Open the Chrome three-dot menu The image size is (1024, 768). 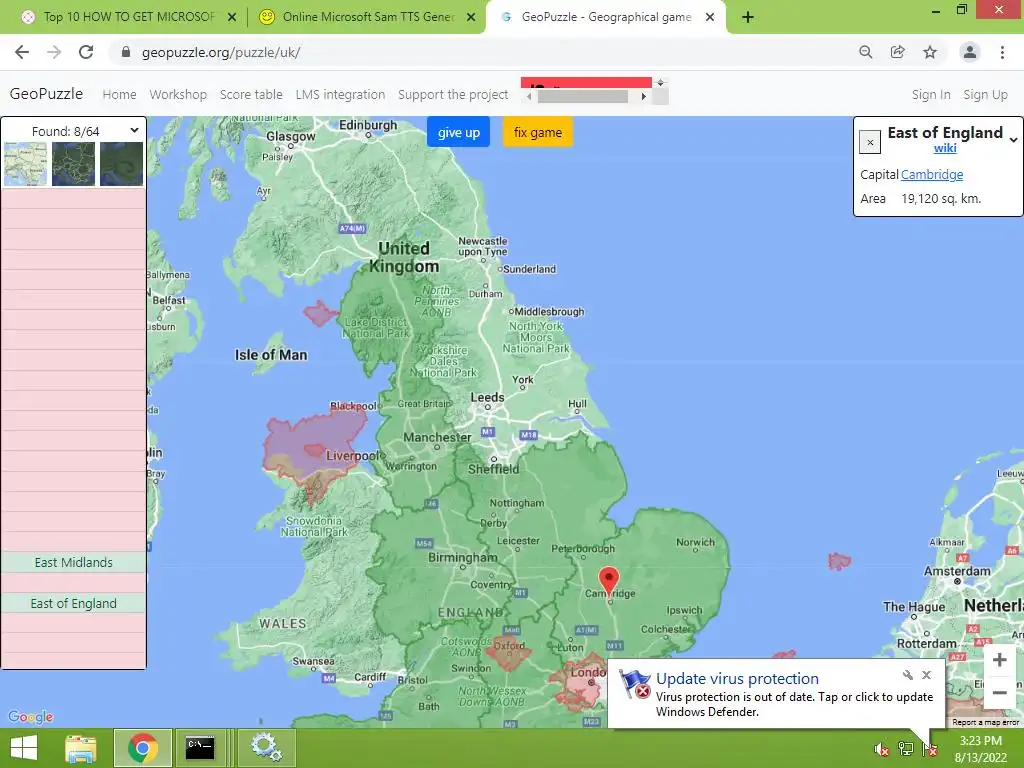(1002, 52)
